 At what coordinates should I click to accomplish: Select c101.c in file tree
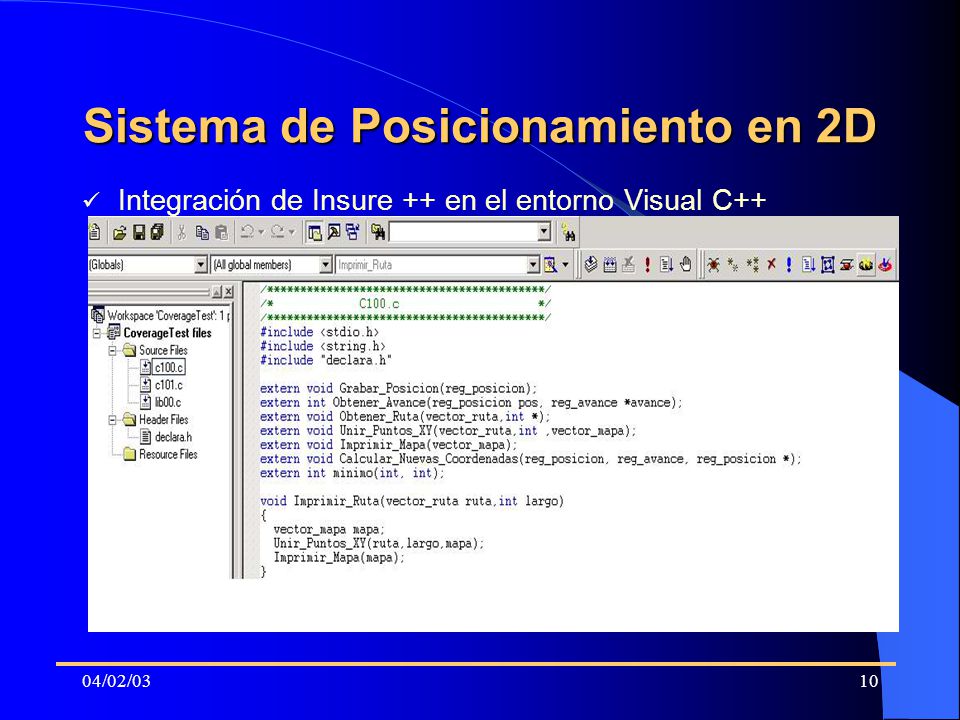pyautogui.click(x=168, y=385)
